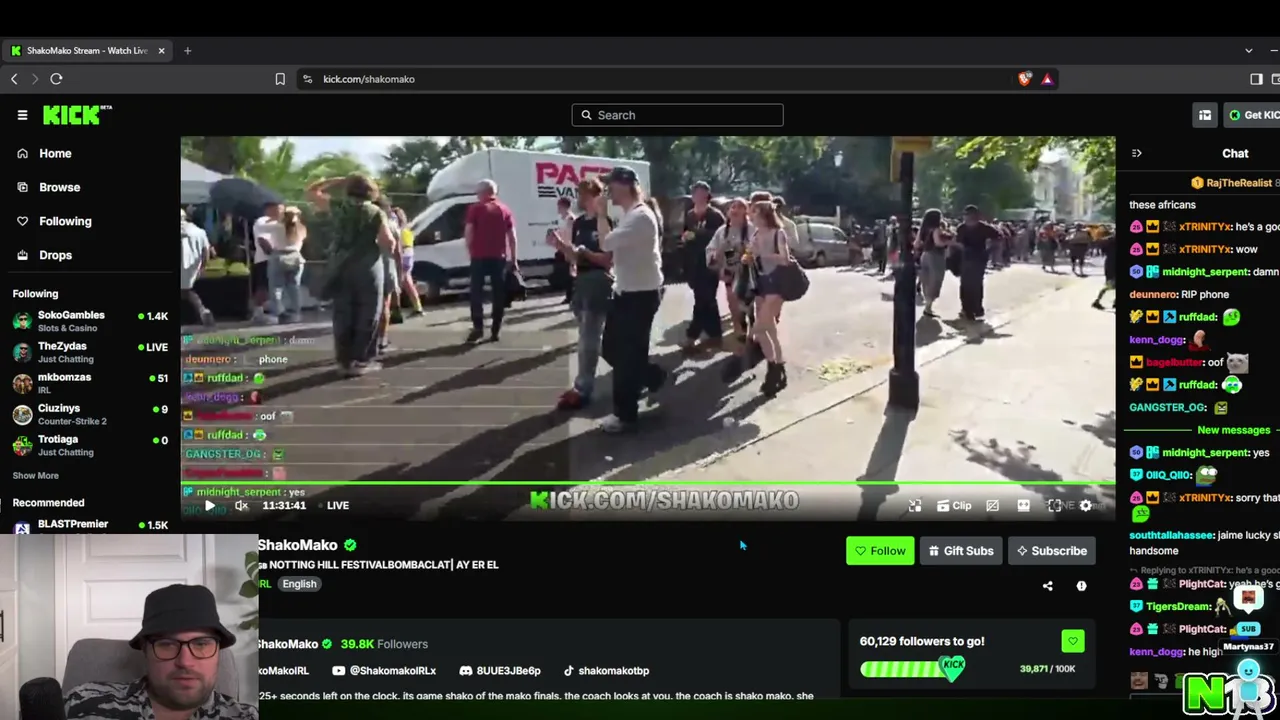Viewport: 1280px width, 720px height.
Task: Open the picture-in-picture mini player icon
Action: [x=915, y=506]
